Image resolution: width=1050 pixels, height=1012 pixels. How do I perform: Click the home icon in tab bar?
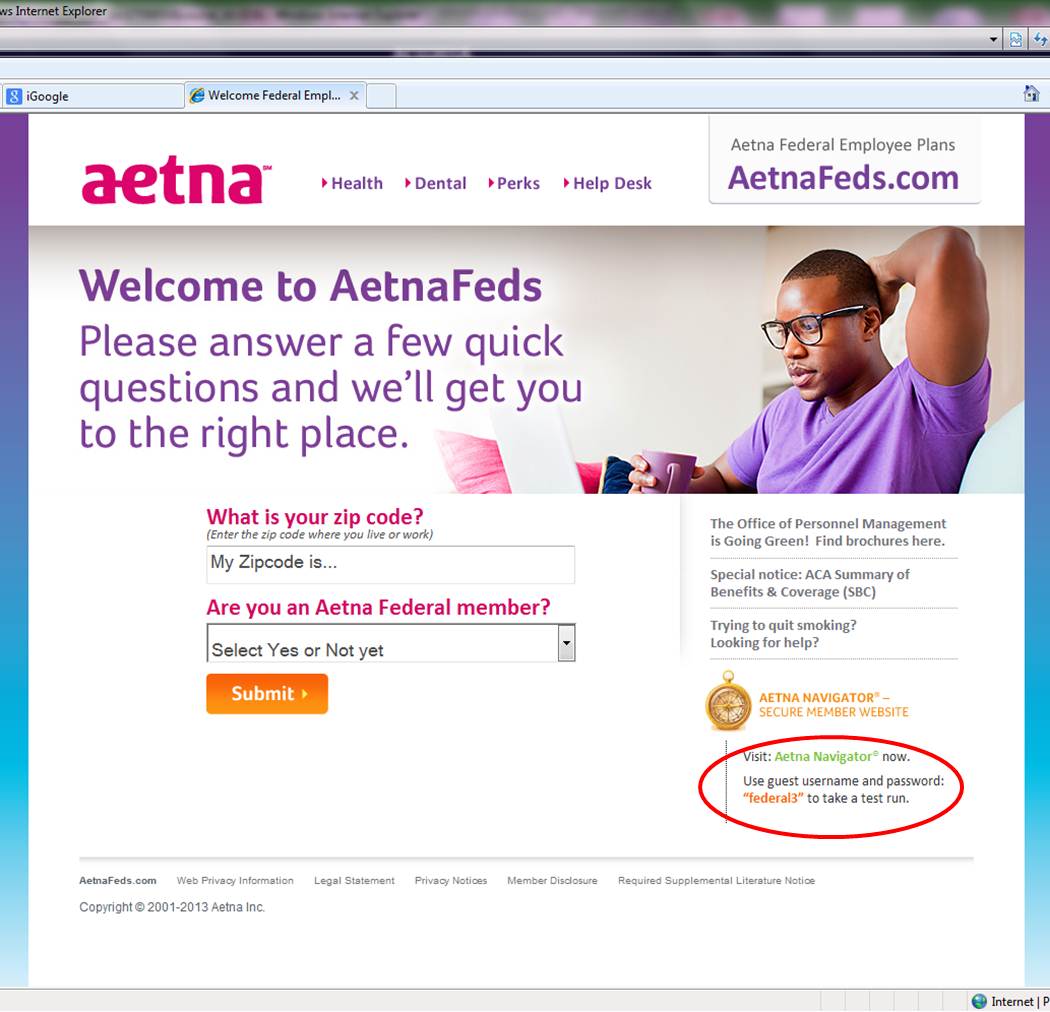tap(1031, 94)
